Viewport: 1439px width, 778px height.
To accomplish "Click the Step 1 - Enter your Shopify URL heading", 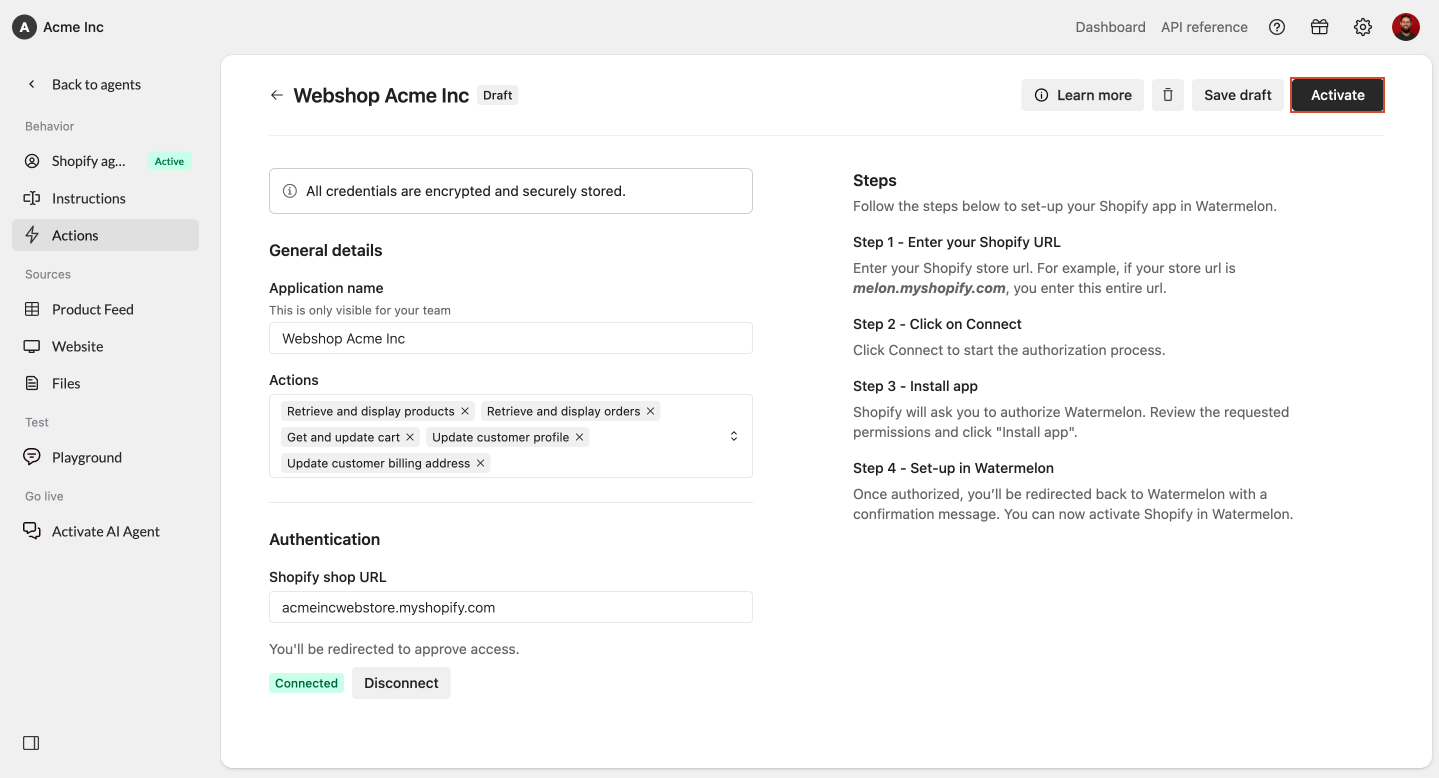I will pos(957,242).
